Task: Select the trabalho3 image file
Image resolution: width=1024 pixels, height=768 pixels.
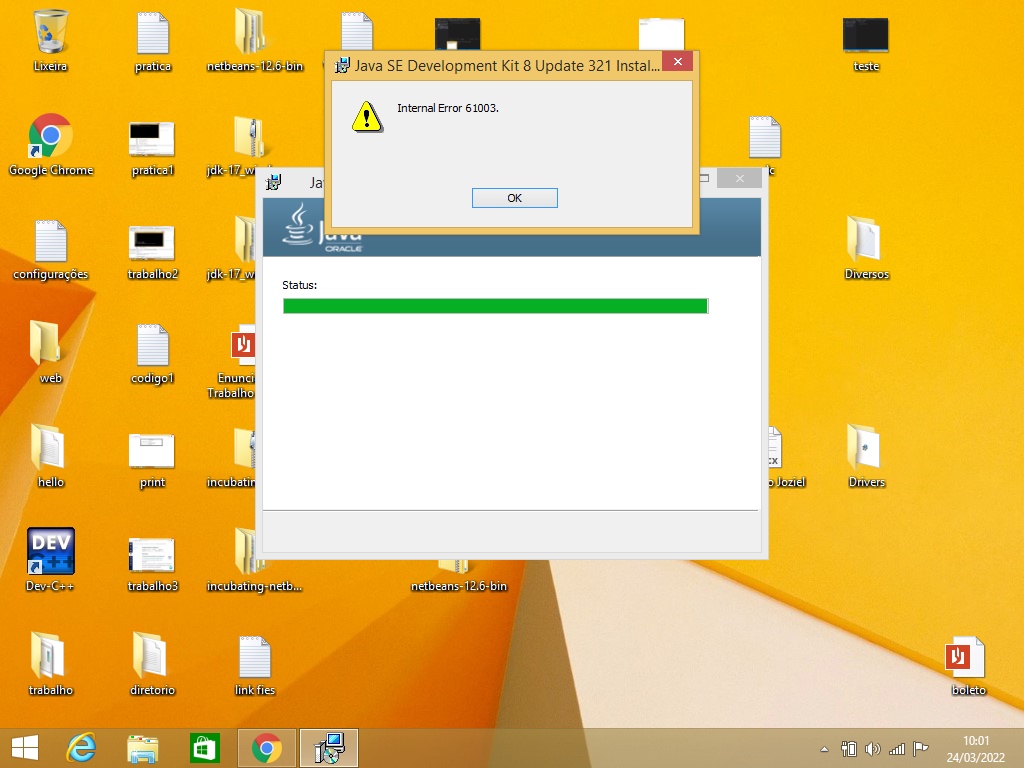Action: point(152,564)
